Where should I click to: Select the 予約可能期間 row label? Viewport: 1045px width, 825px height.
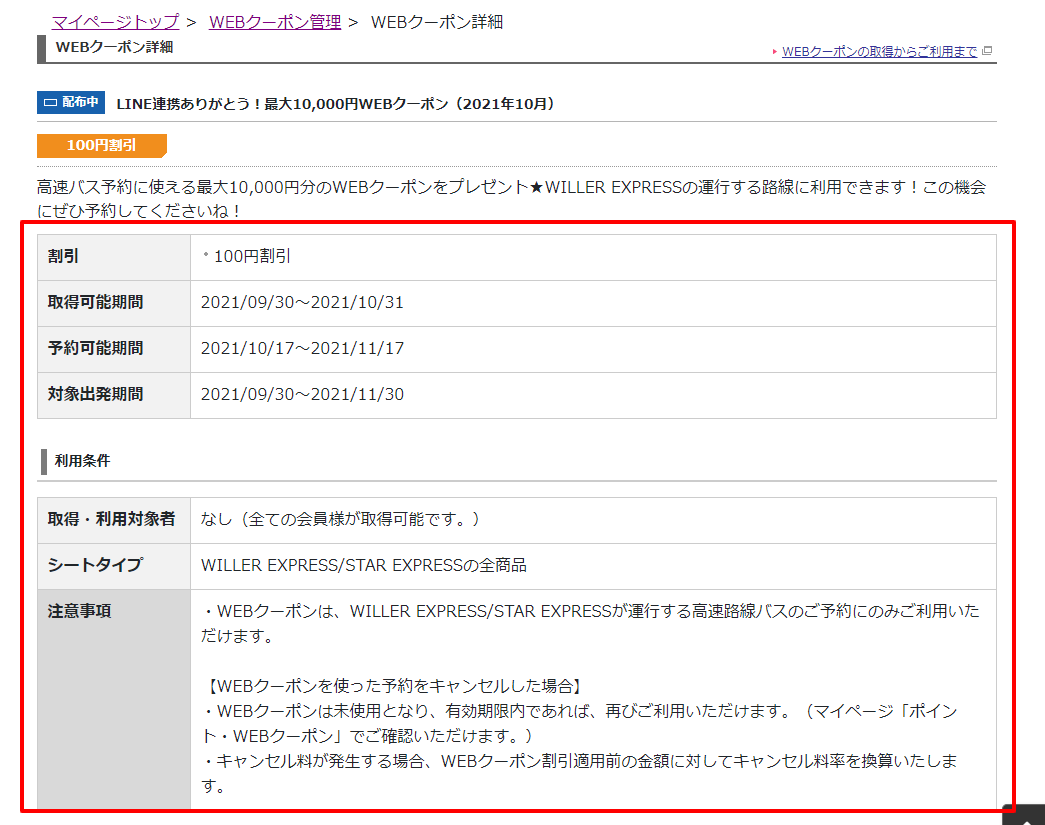click(95, 349)
